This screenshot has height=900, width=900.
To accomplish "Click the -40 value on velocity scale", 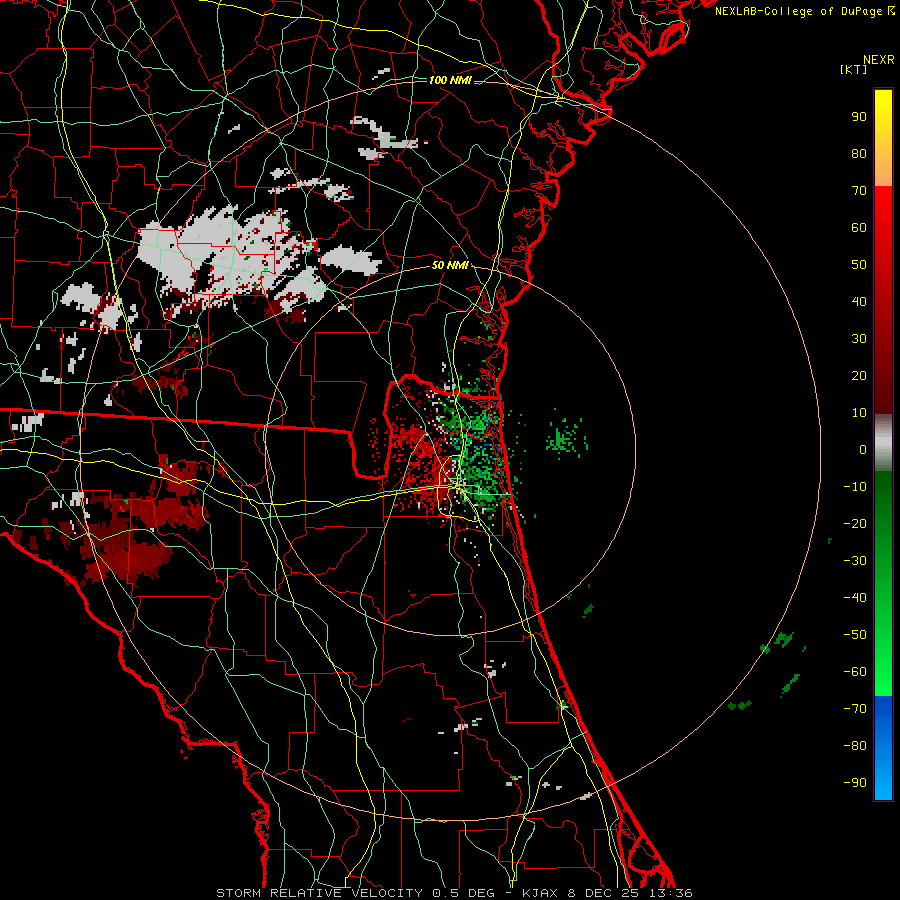I will [855, 598].
